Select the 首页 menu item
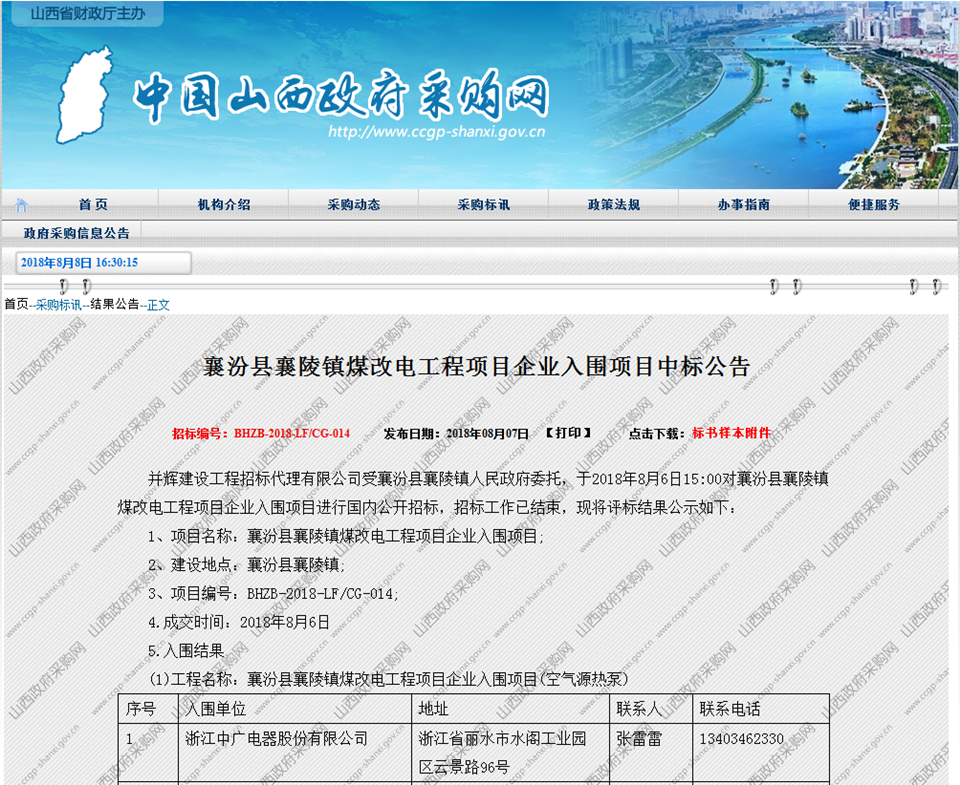Screen dimensions: 960x785 (92, 202)
